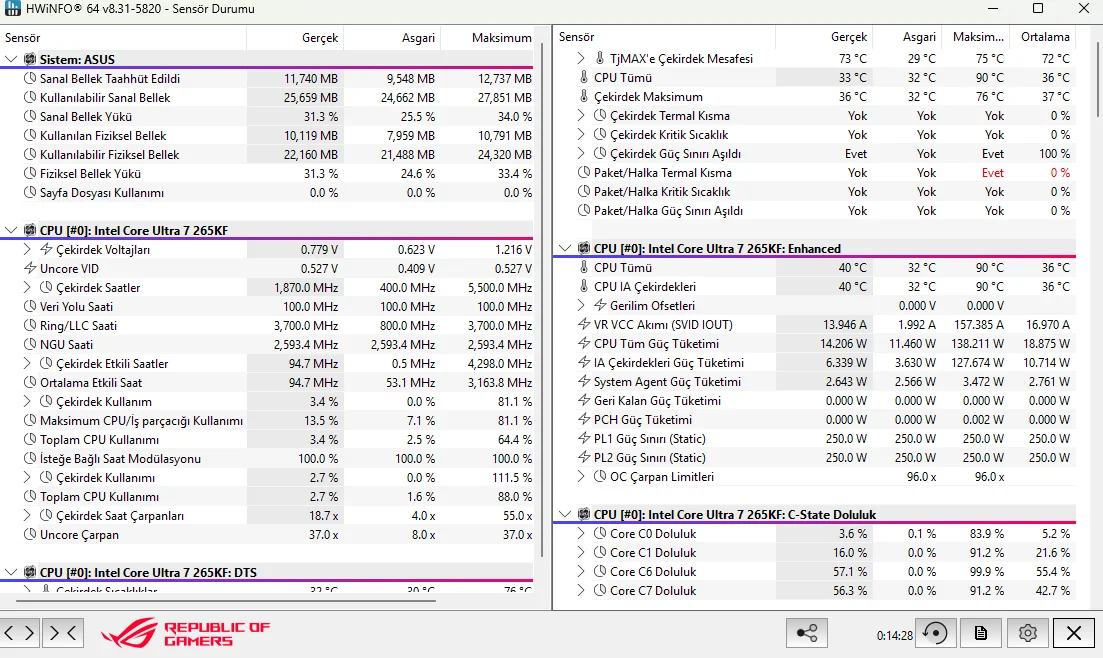This screenshot has width=1103, height=658.
Task: Select the Veri Yolu Saati row
Action: [x=267, y=306]
